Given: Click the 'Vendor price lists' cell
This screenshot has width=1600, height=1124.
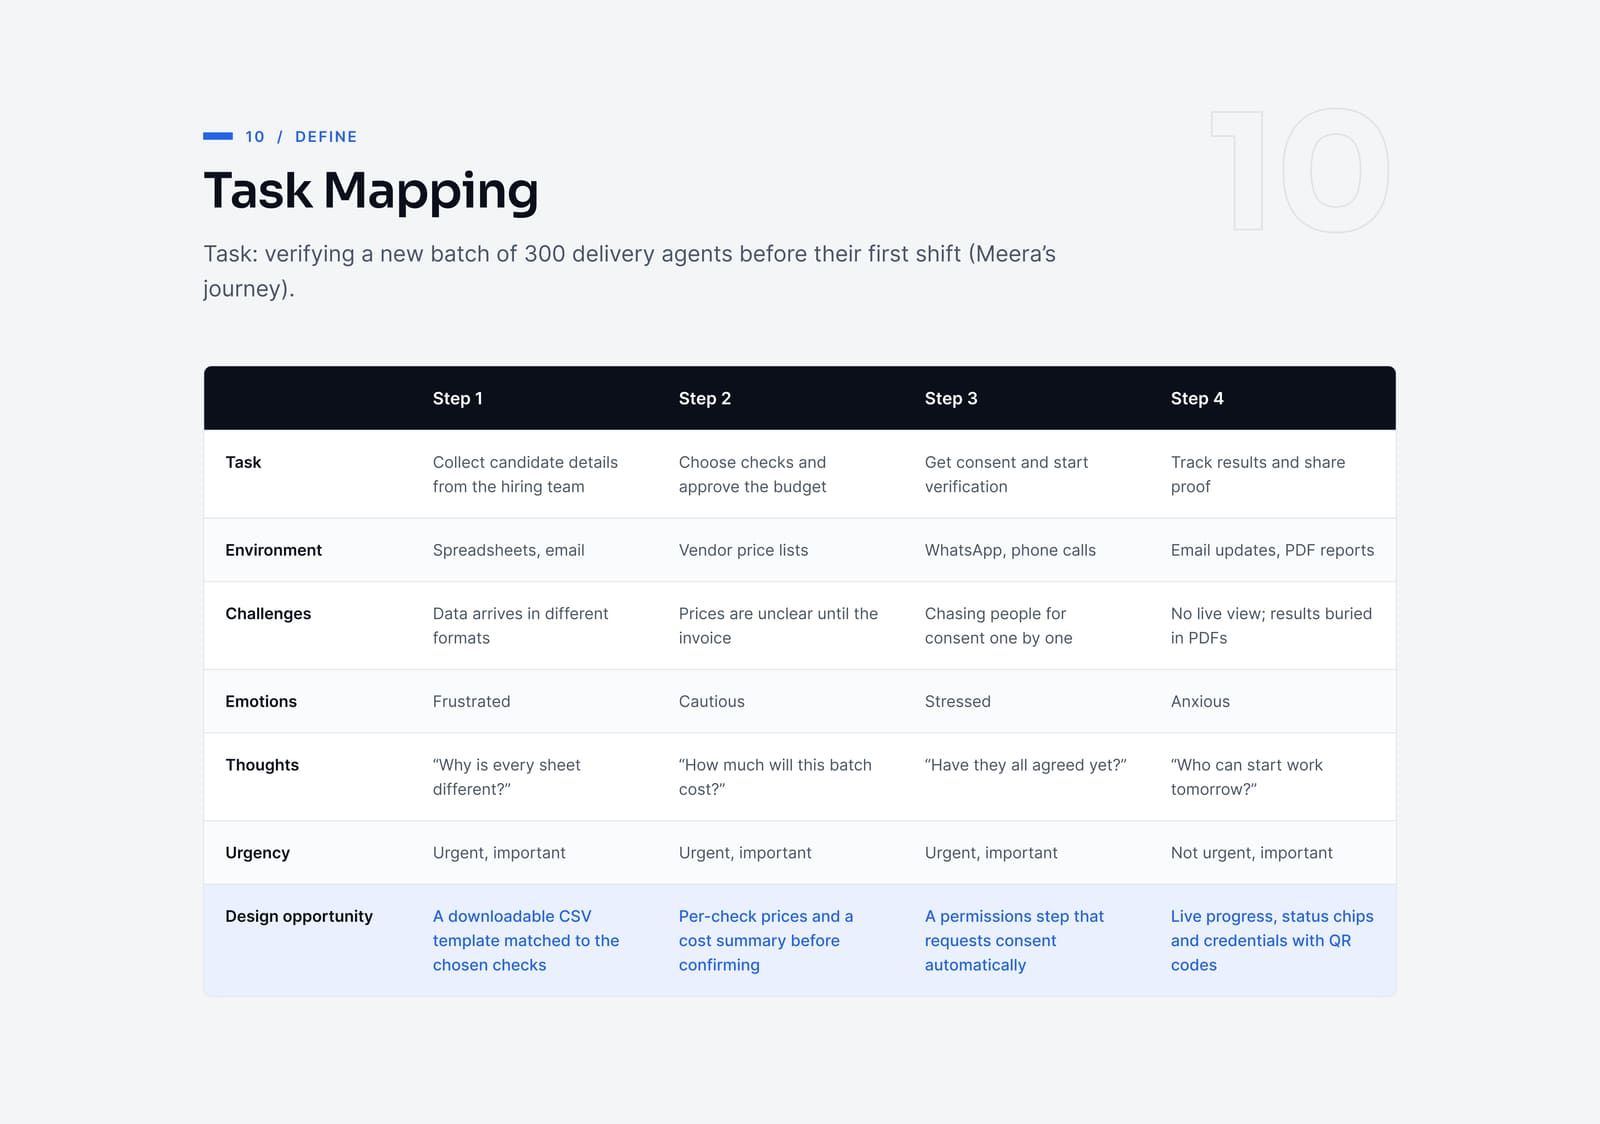Looking at the screenshot, I should coord(743,550).
